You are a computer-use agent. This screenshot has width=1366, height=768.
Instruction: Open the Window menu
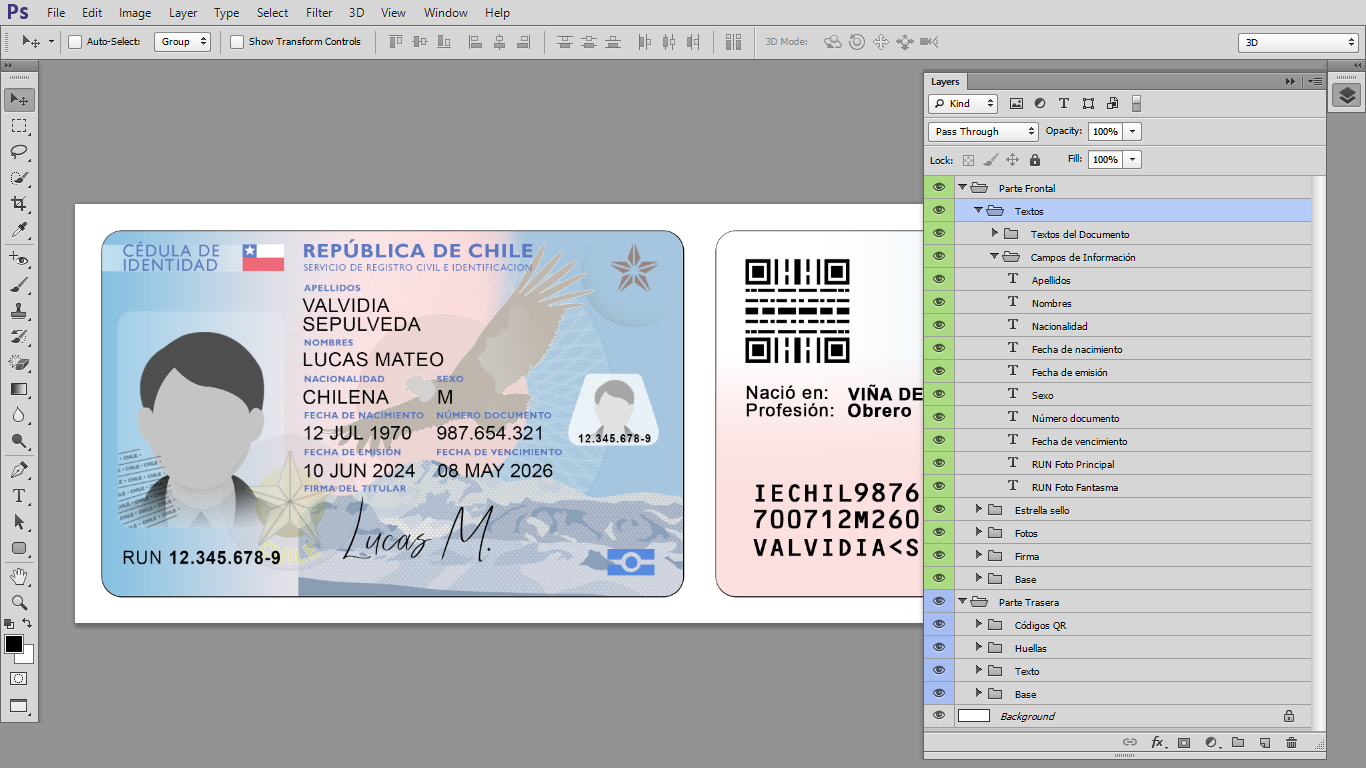coord(445,13)
